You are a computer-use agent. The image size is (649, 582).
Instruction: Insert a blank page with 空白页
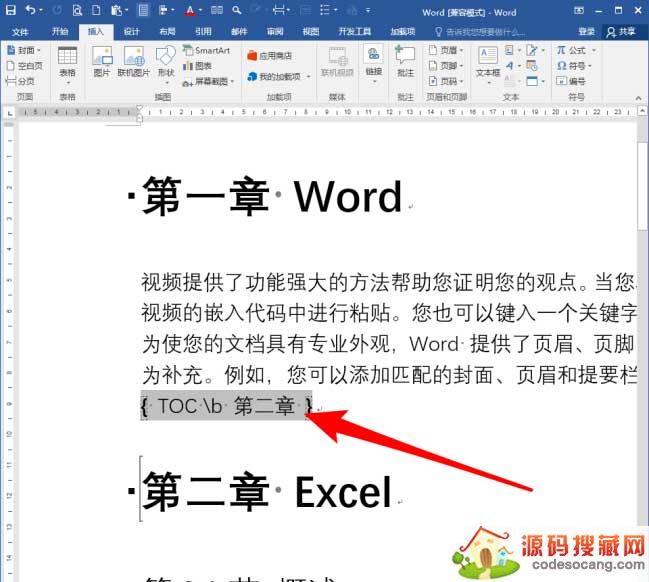click(26, 65)
